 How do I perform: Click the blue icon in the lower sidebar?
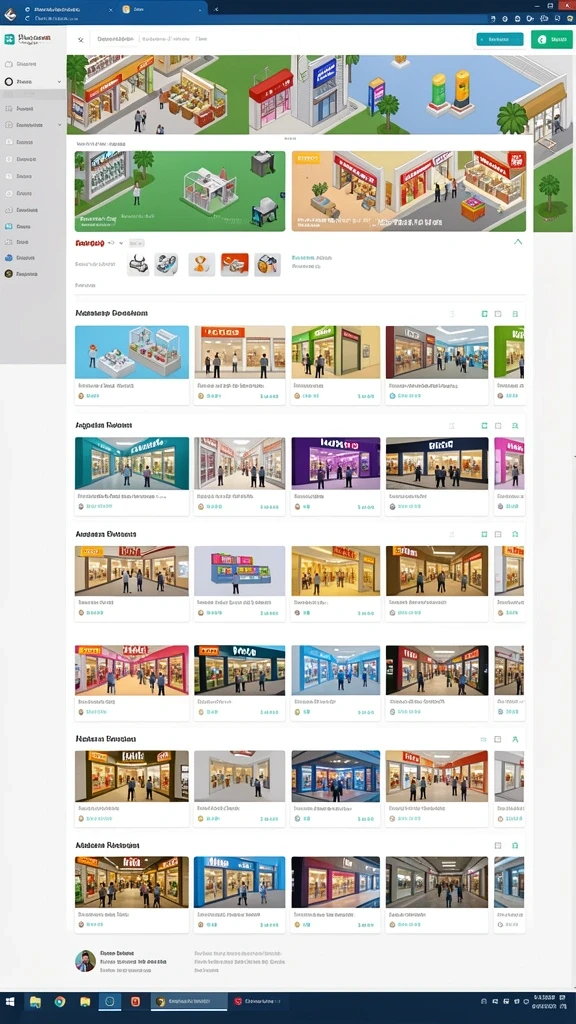[x=8, y=258]
